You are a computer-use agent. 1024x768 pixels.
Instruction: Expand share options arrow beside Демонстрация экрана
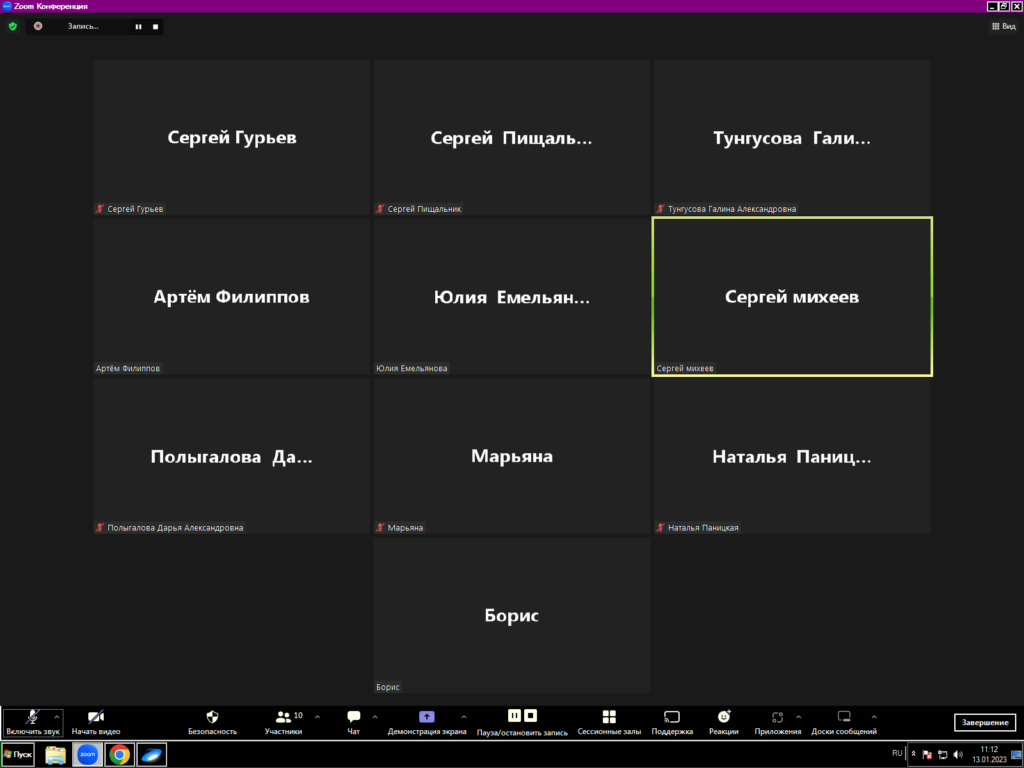pyautogui.click(x=463, y=716)
